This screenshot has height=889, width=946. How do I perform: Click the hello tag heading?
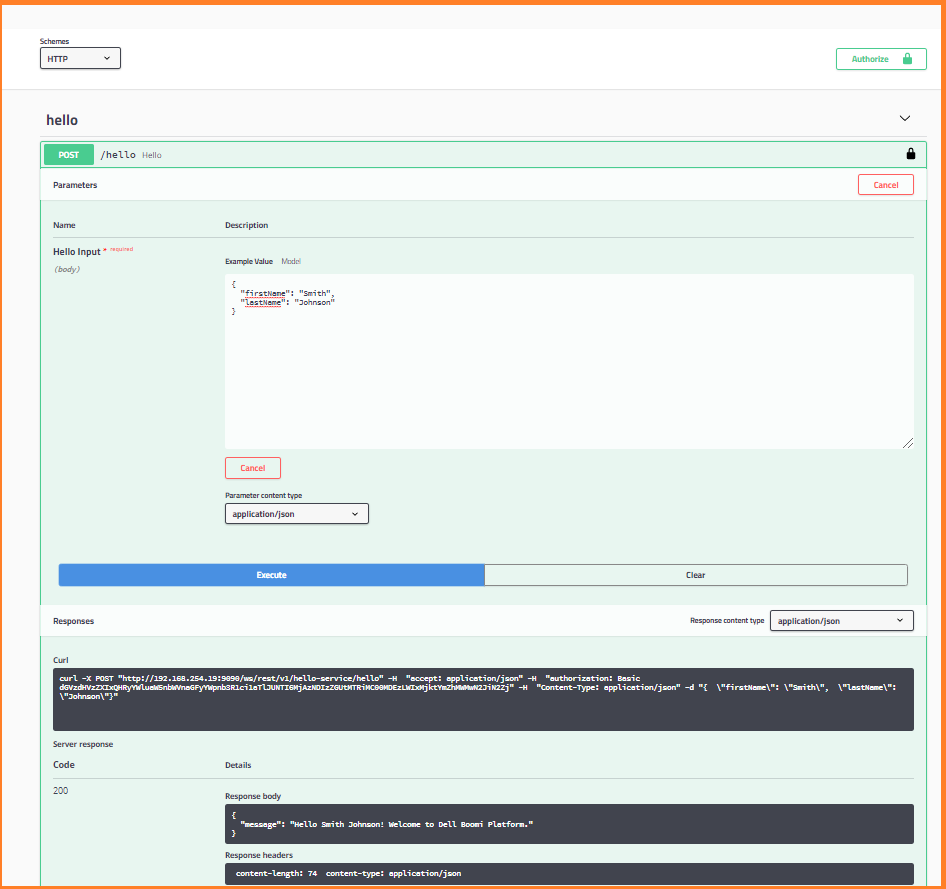click(62, 120)
